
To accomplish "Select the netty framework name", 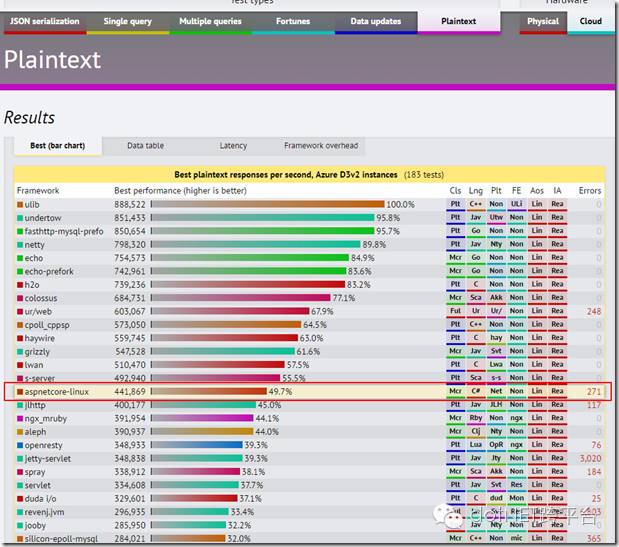I will (35, 245).
